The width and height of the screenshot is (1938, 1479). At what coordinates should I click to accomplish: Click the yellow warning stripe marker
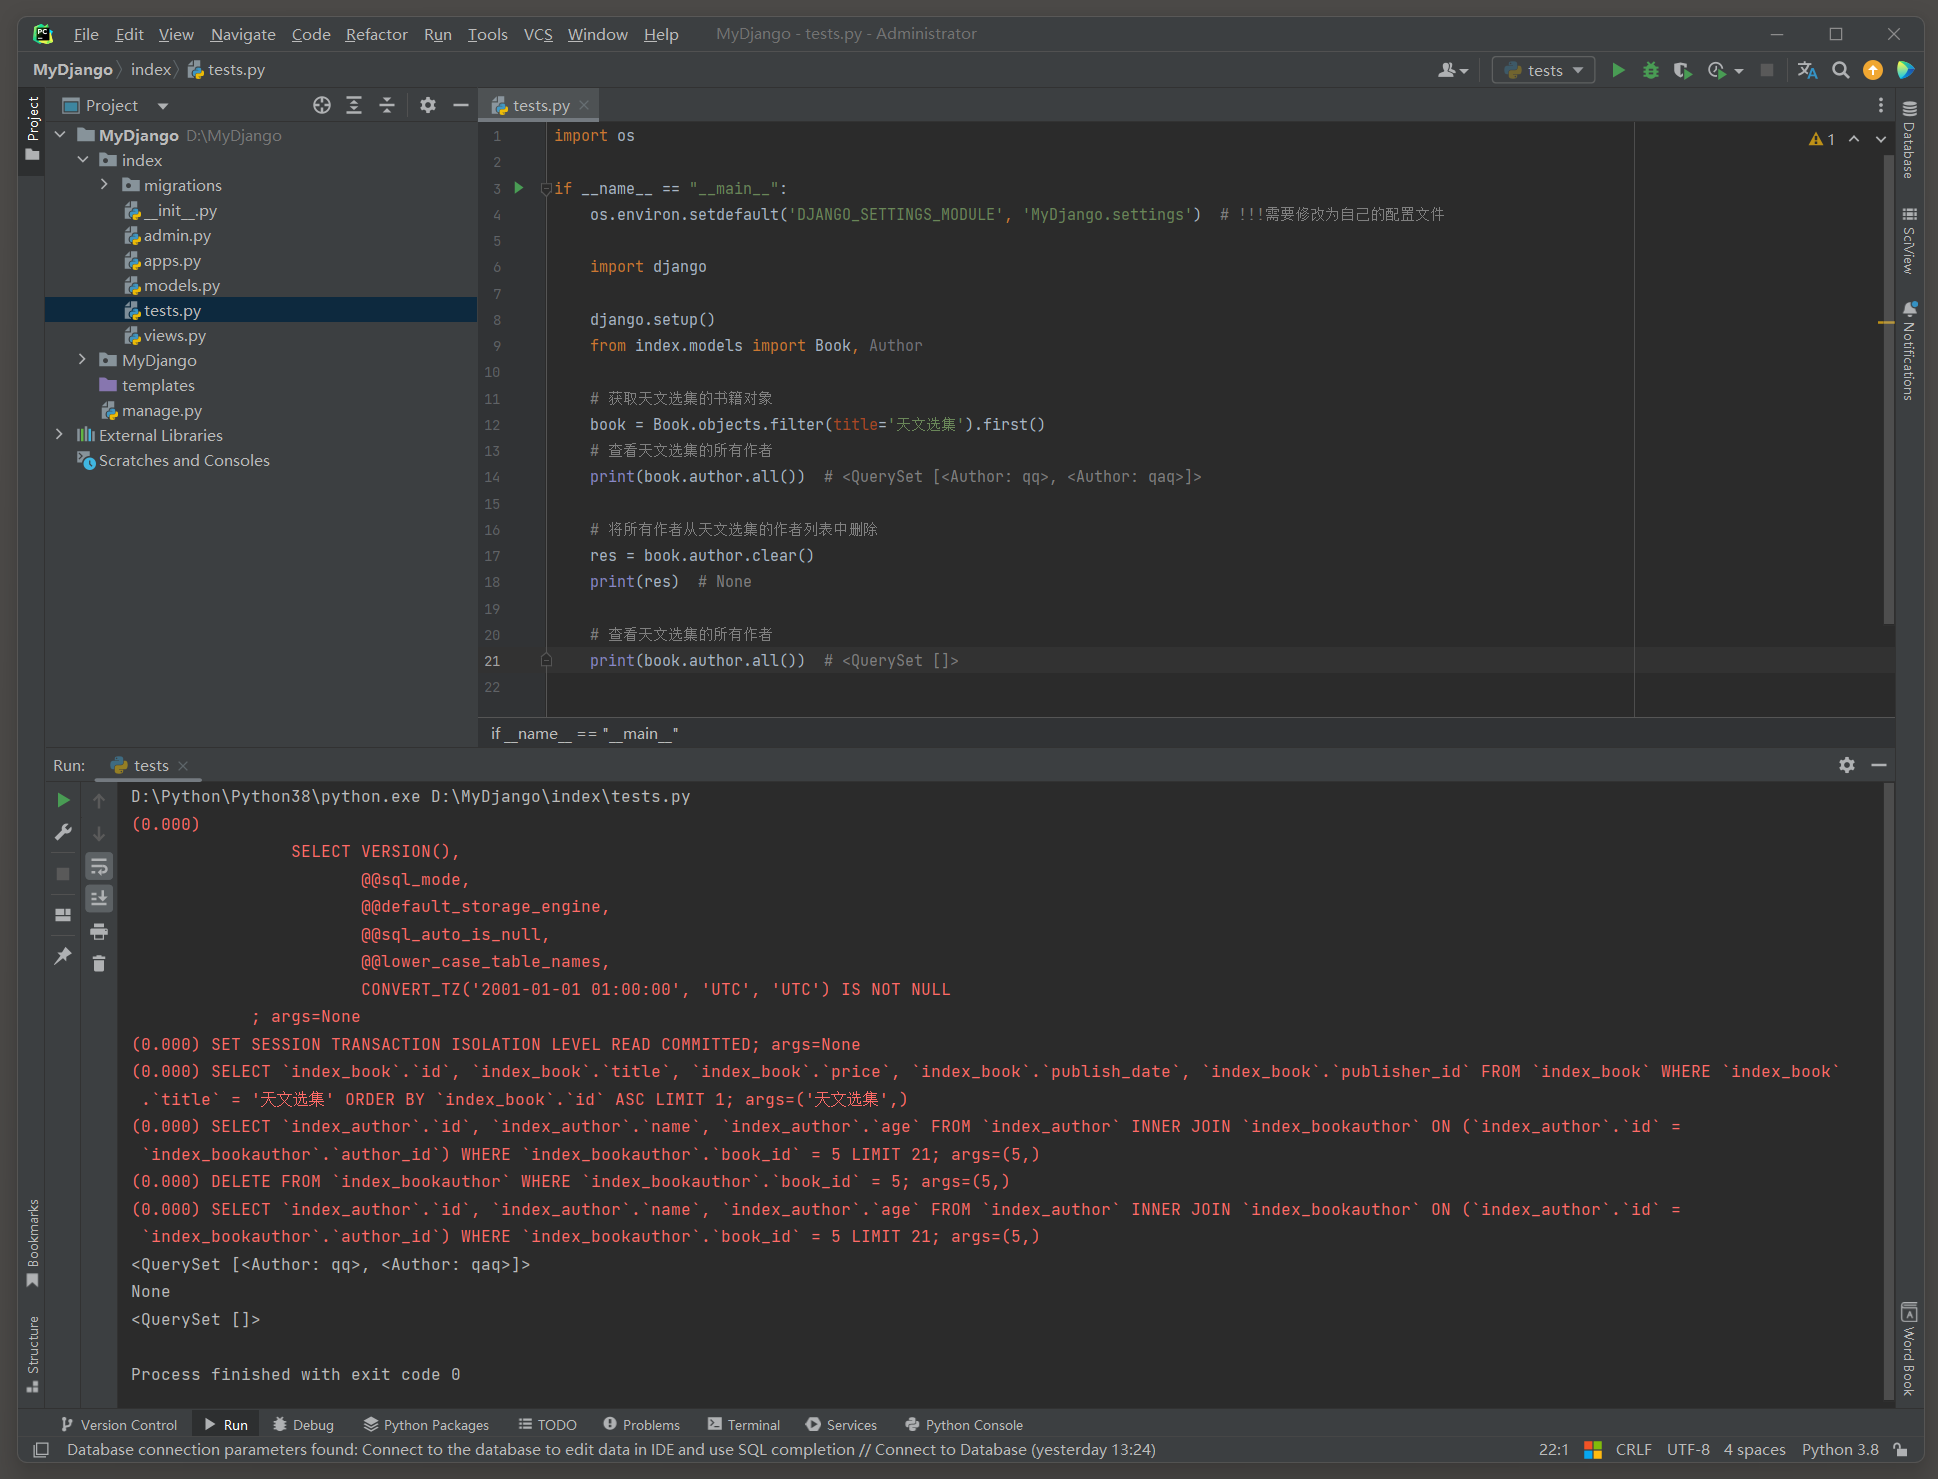click(1886, 322)
